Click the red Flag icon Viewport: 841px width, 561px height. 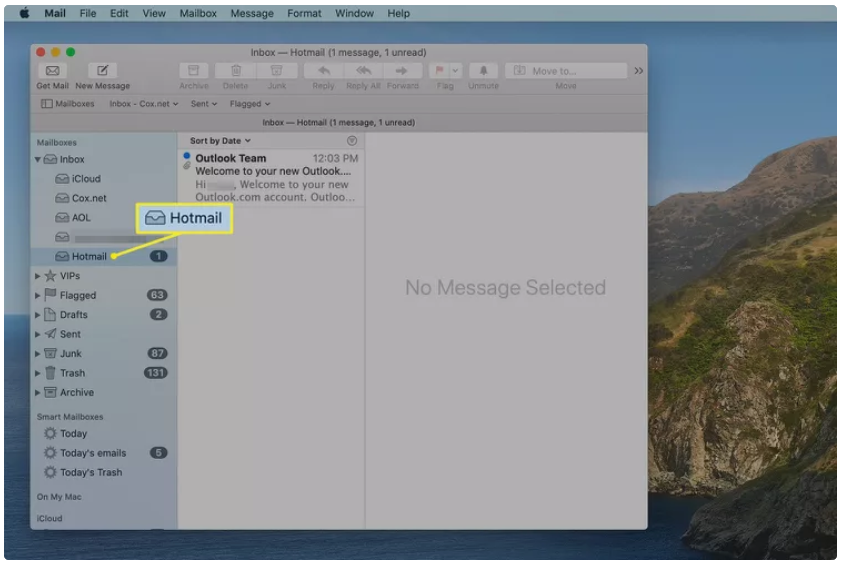439,71
